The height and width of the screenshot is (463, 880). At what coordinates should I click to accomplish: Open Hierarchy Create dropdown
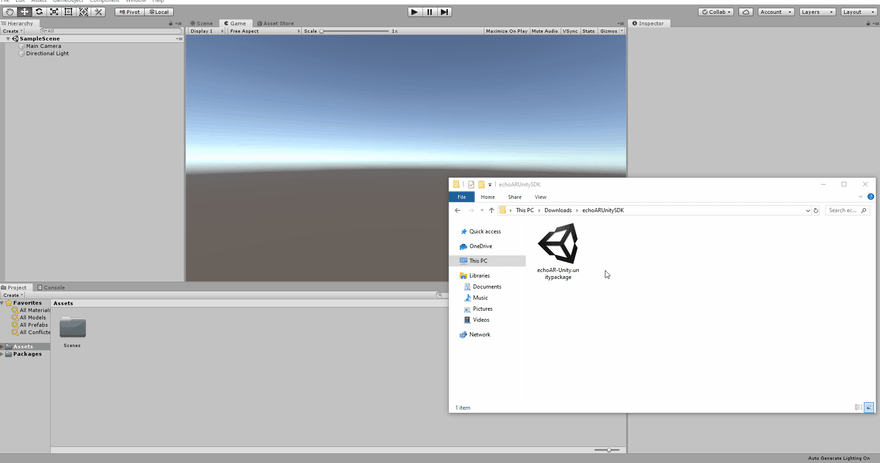point(12,31)
